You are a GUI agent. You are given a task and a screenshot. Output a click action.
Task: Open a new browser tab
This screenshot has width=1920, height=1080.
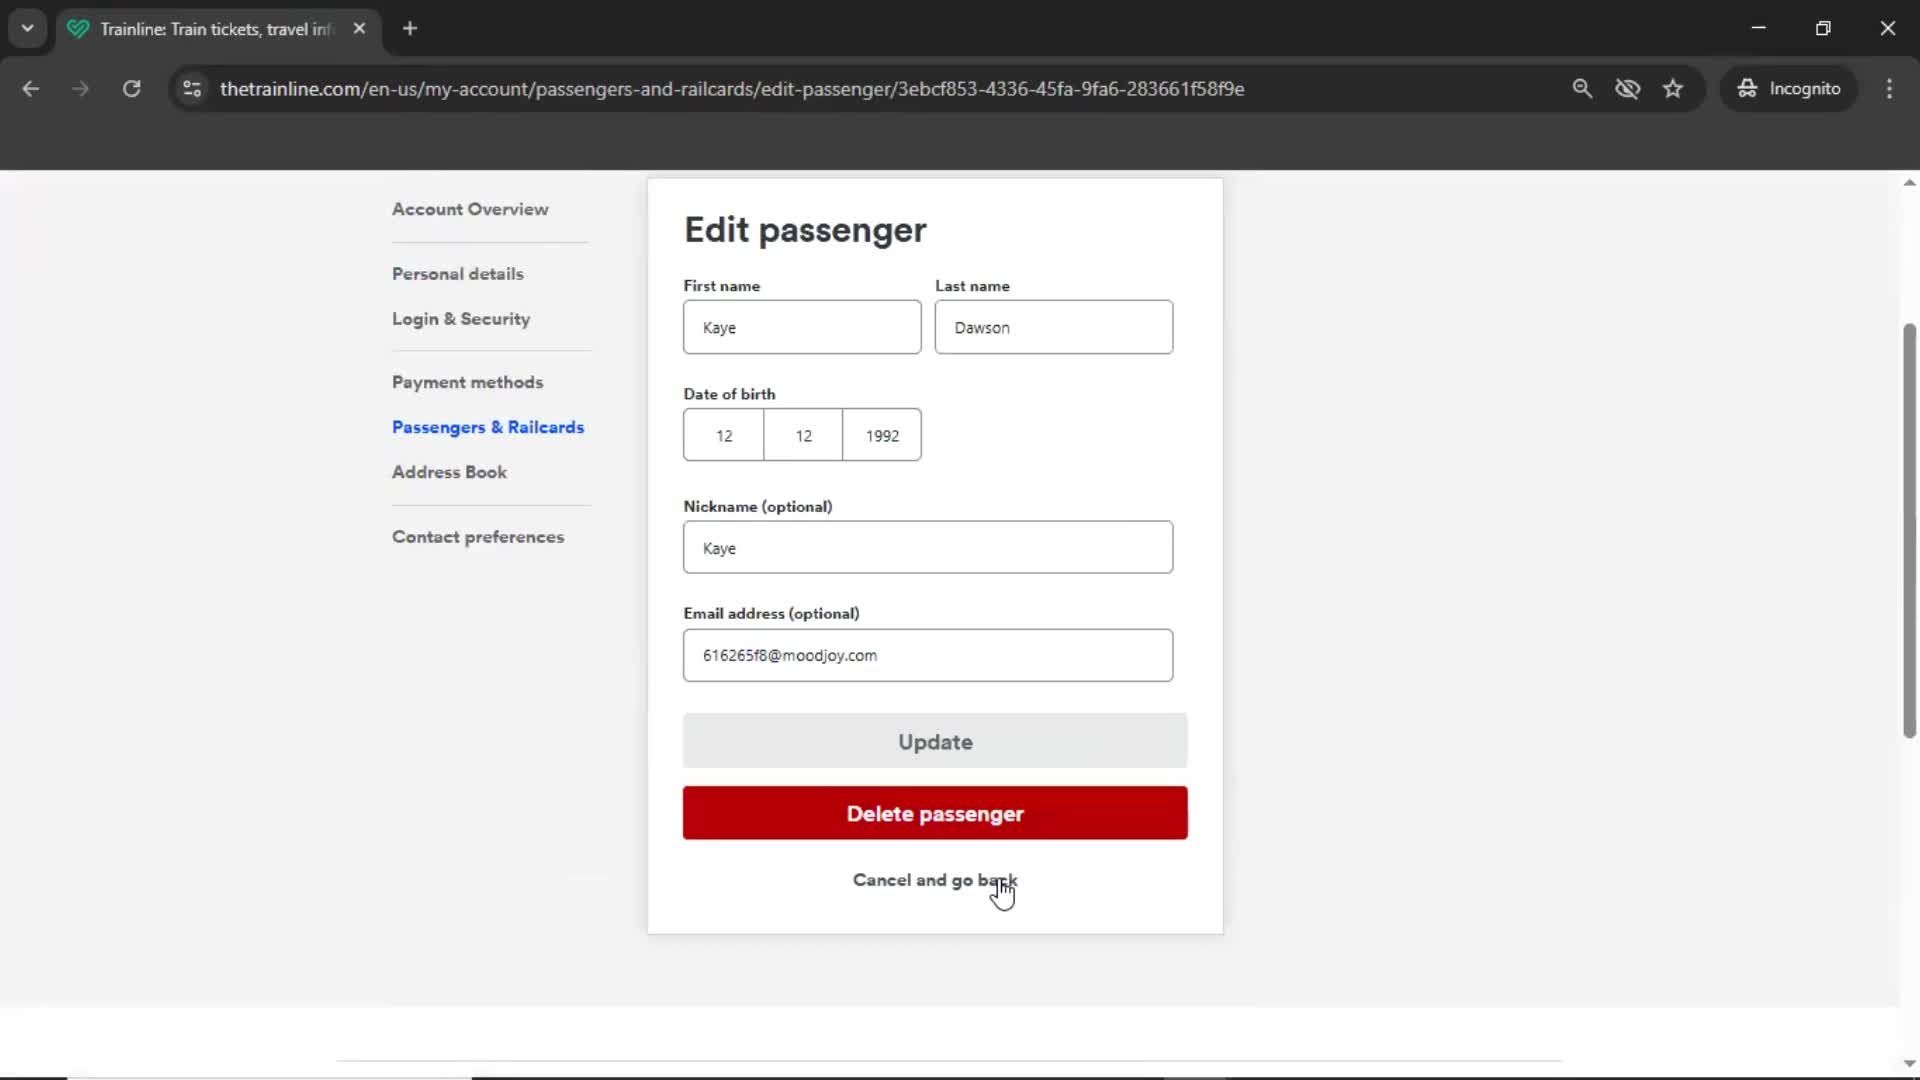409,28
